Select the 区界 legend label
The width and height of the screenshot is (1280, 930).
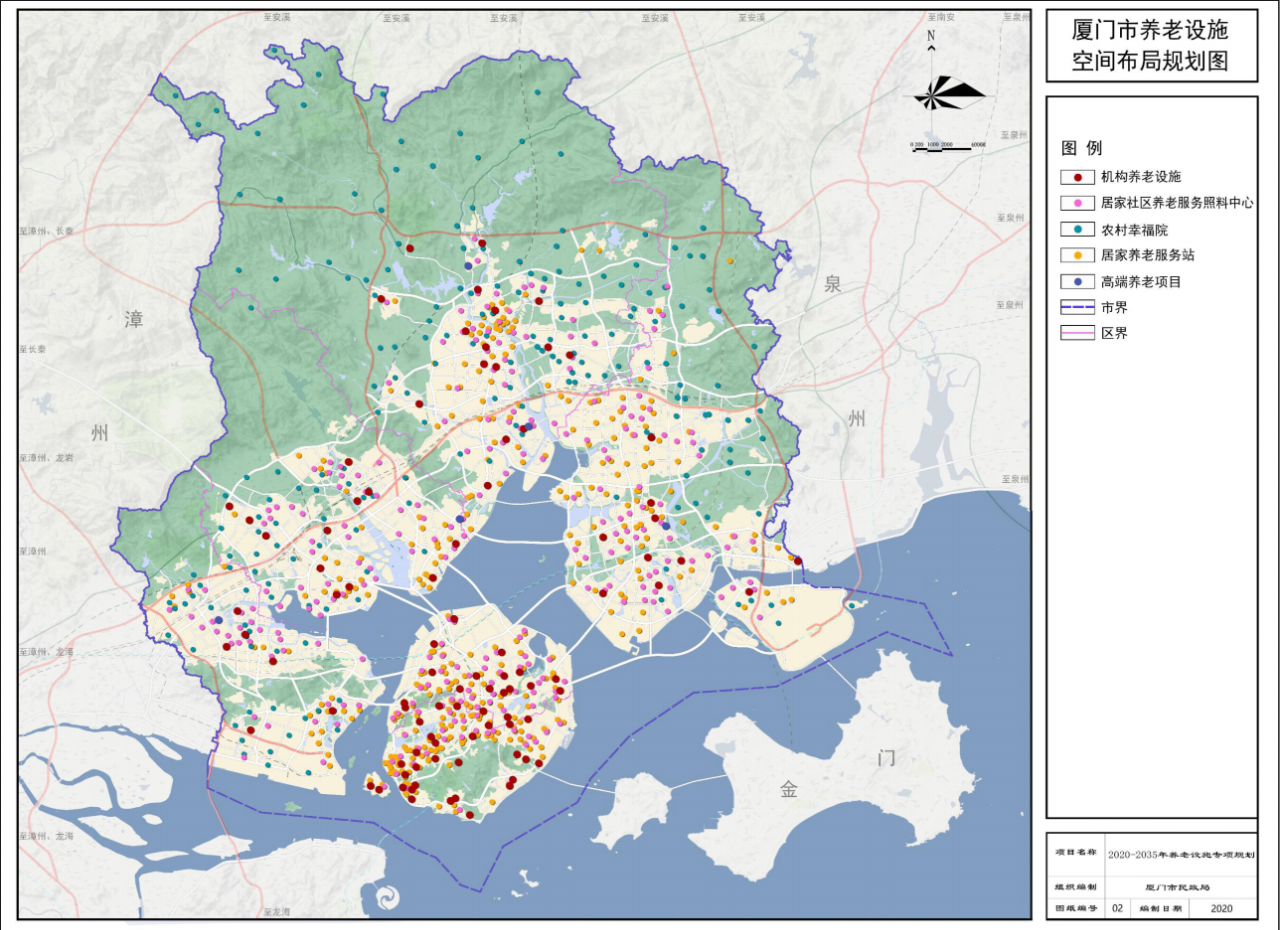coord(1114,333)
